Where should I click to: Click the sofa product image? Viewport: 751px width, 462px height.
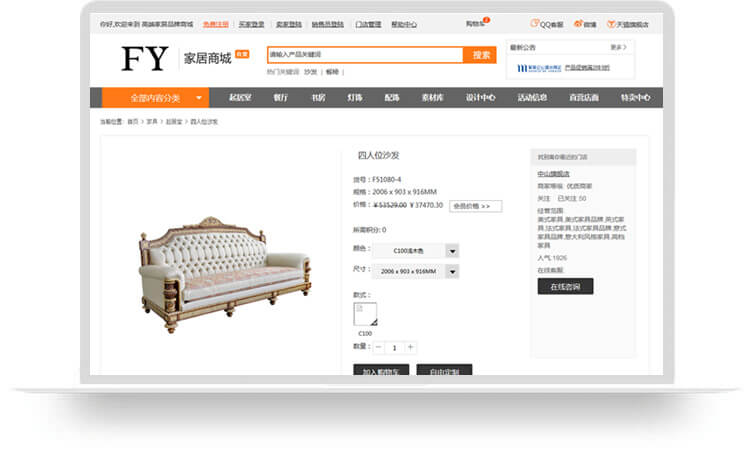click(x=225, y=274)
